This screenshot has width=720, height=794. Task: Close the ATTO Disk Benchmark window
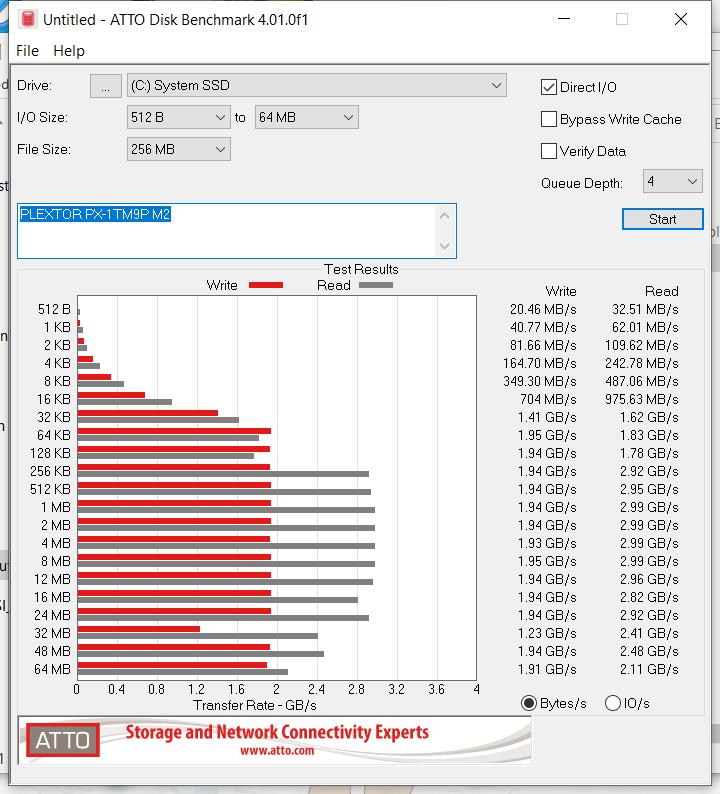tap(681, 19)
